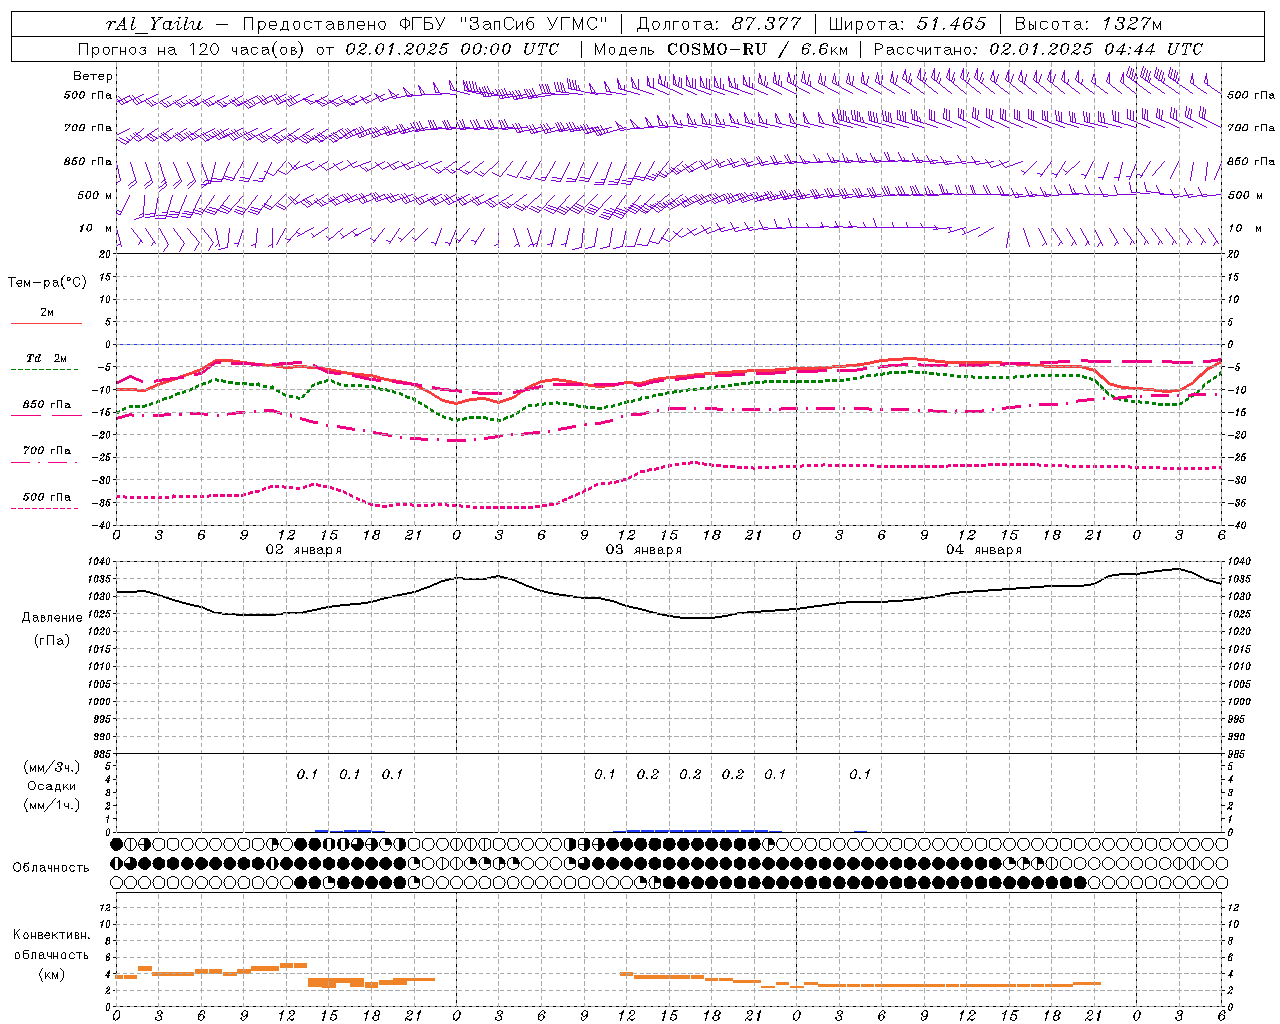The image size is (1280, 1024).
Task: Click the 04 января date label
Action: point(983,549)
